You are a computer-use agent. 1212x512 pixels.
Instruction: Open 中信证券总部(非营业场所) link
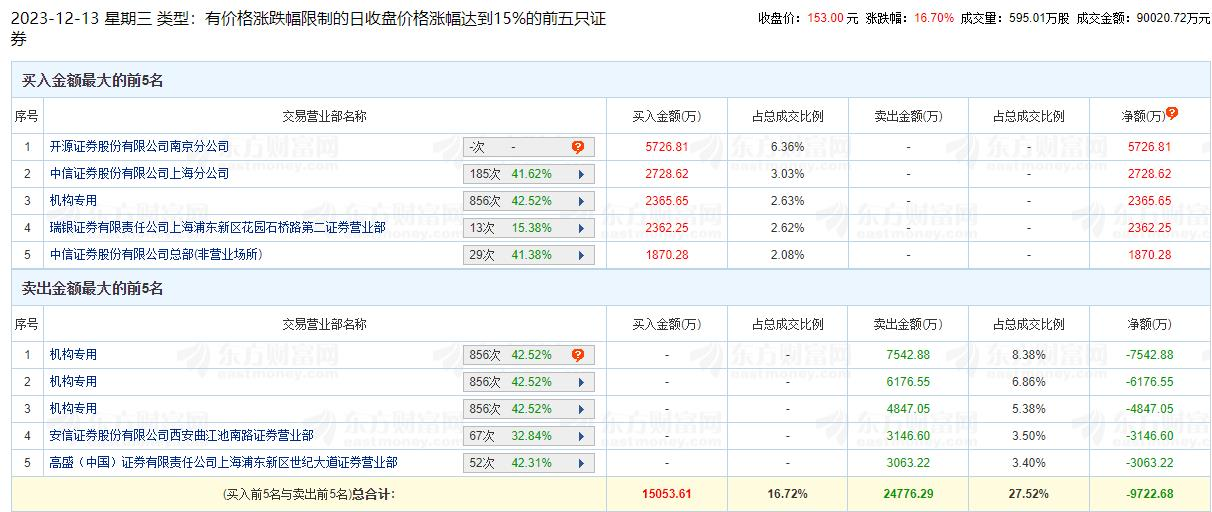click(156, 255)
